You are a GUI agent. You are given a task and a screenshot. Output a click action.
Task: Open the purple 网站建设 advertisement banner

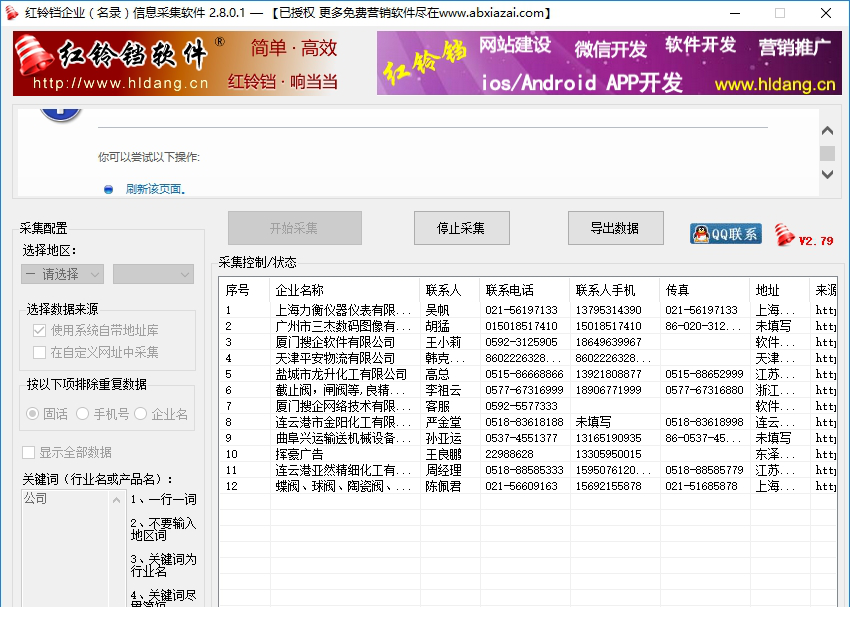tap(609, 63)
